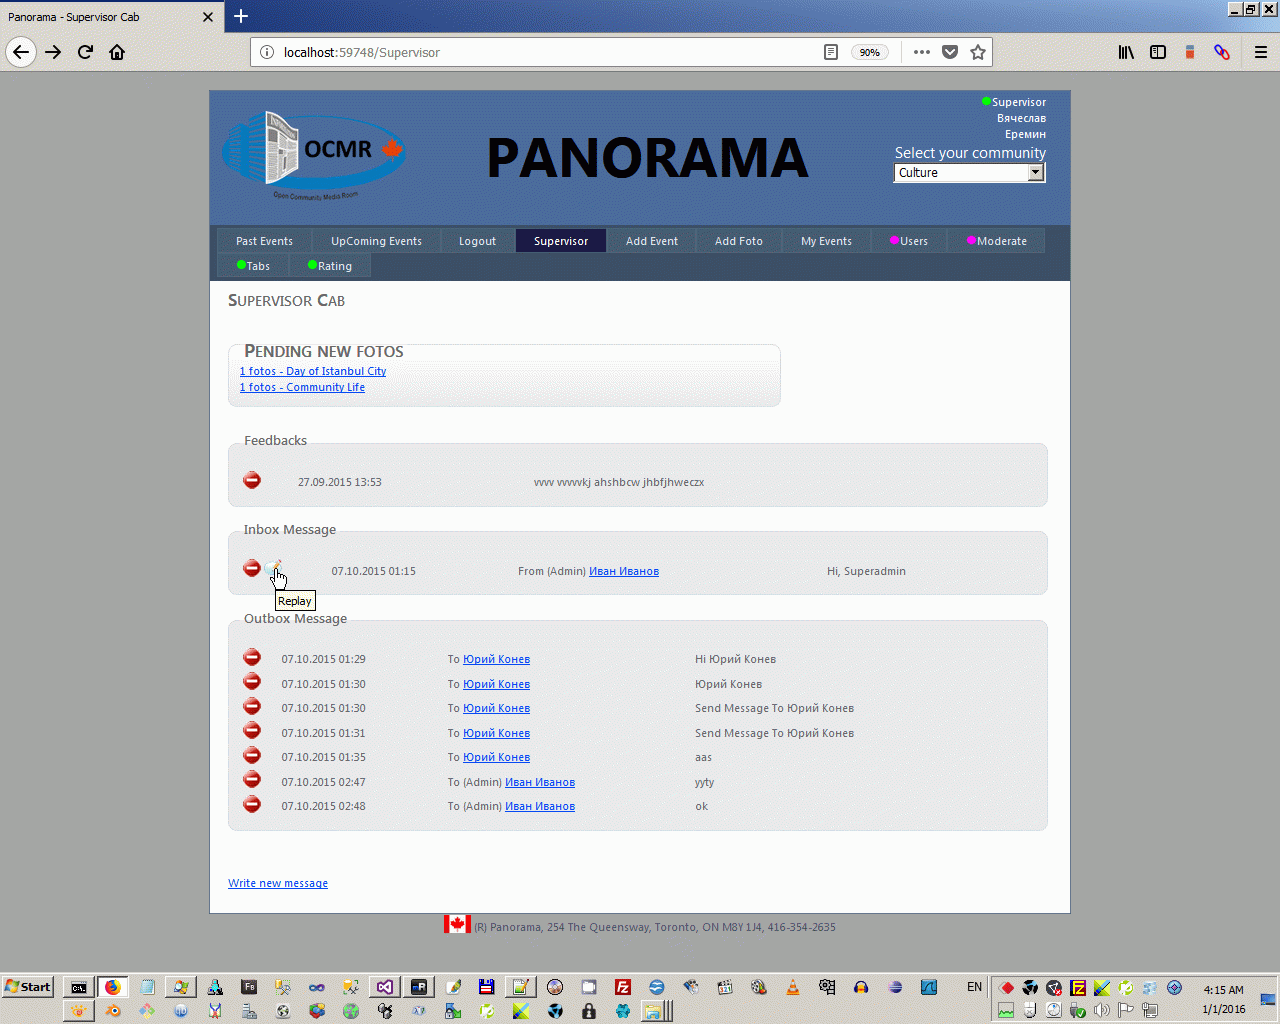Open page actions three-dot menu
The image size is (1280, 1024).
click(922, 52)
